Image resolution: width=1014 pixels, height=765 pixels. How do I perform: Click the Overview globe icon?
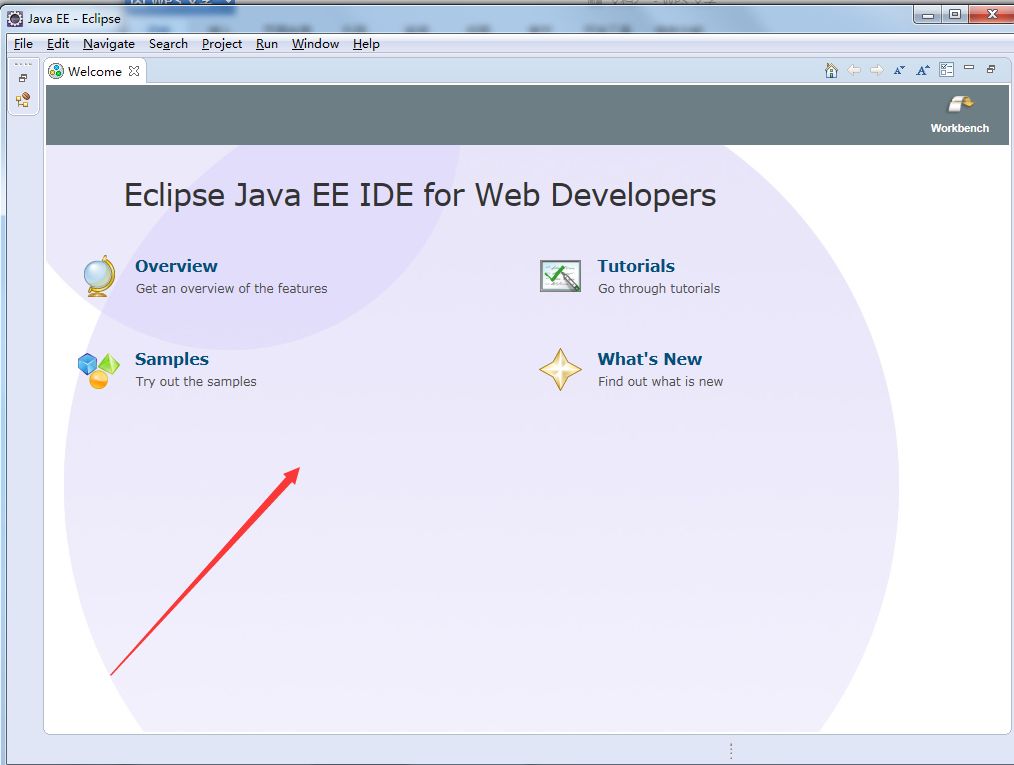click(x=98, y=275)
